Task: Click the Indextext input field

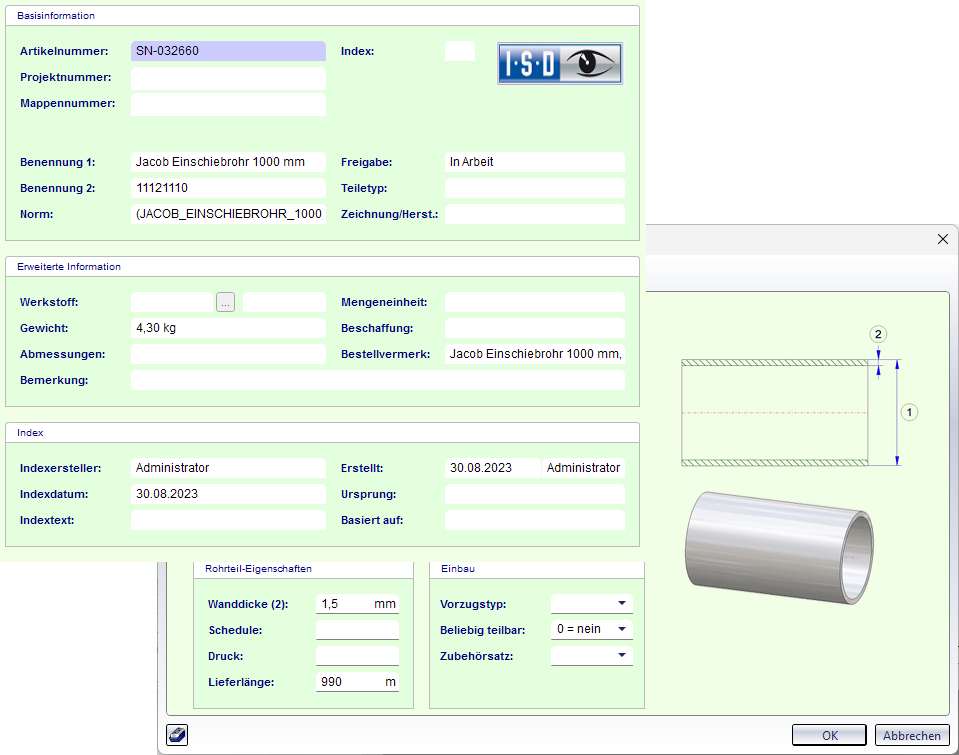Action: tap(228, 520)
